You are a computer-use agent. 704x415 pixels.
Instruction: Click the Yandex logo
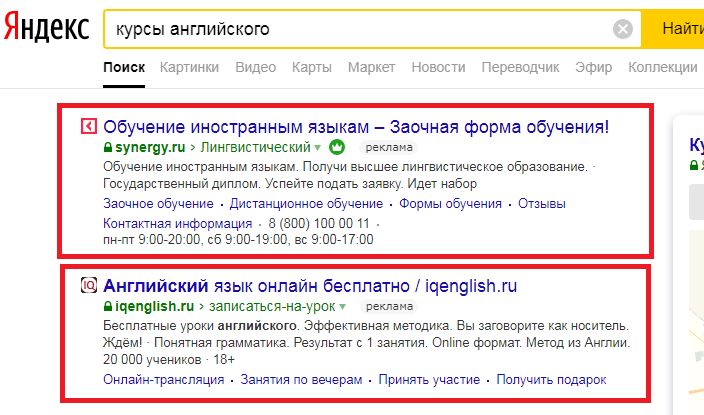click(x=46, y=29)
